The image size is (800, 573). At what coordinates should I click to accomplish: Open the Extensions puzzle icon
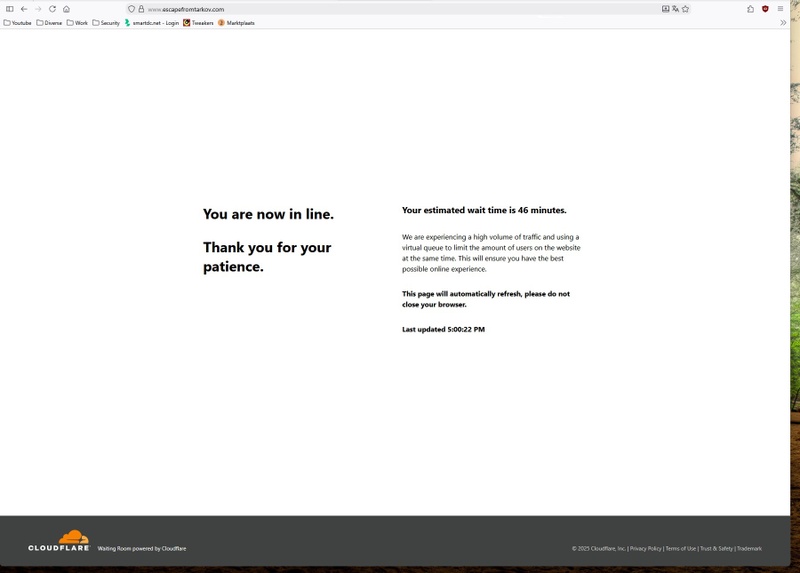click(751, 9)
